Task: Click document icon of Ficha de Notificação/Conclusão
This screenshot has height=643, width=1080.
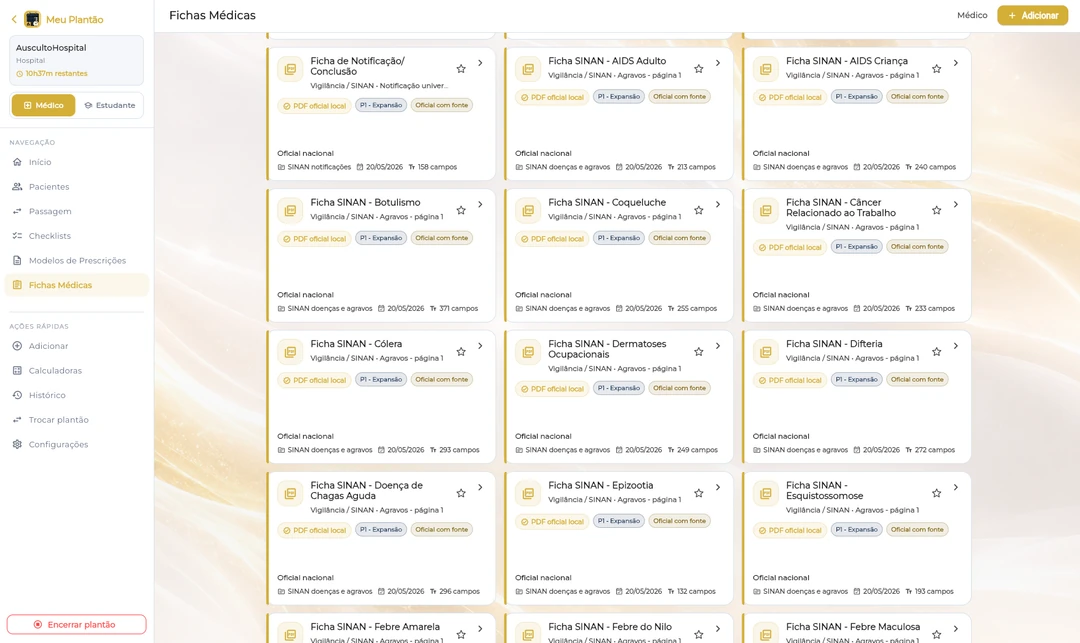Action: 290,69
